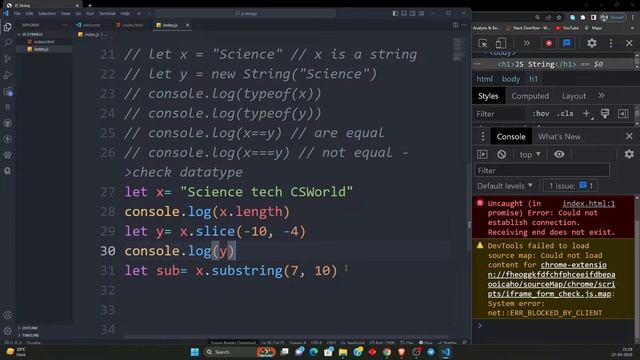Switch to the Styles tab
The image size is (640, 360).
tap(488, 96)
